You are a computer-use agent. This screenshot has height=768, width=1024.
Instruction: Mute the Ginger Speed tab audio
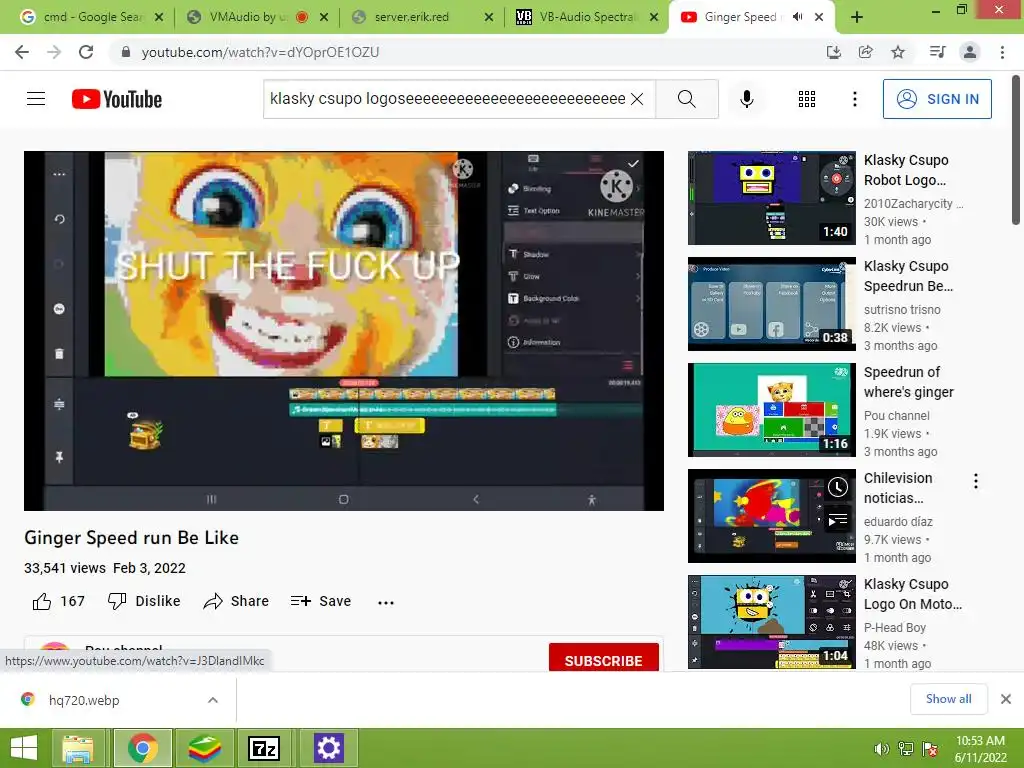click(797, 17)
